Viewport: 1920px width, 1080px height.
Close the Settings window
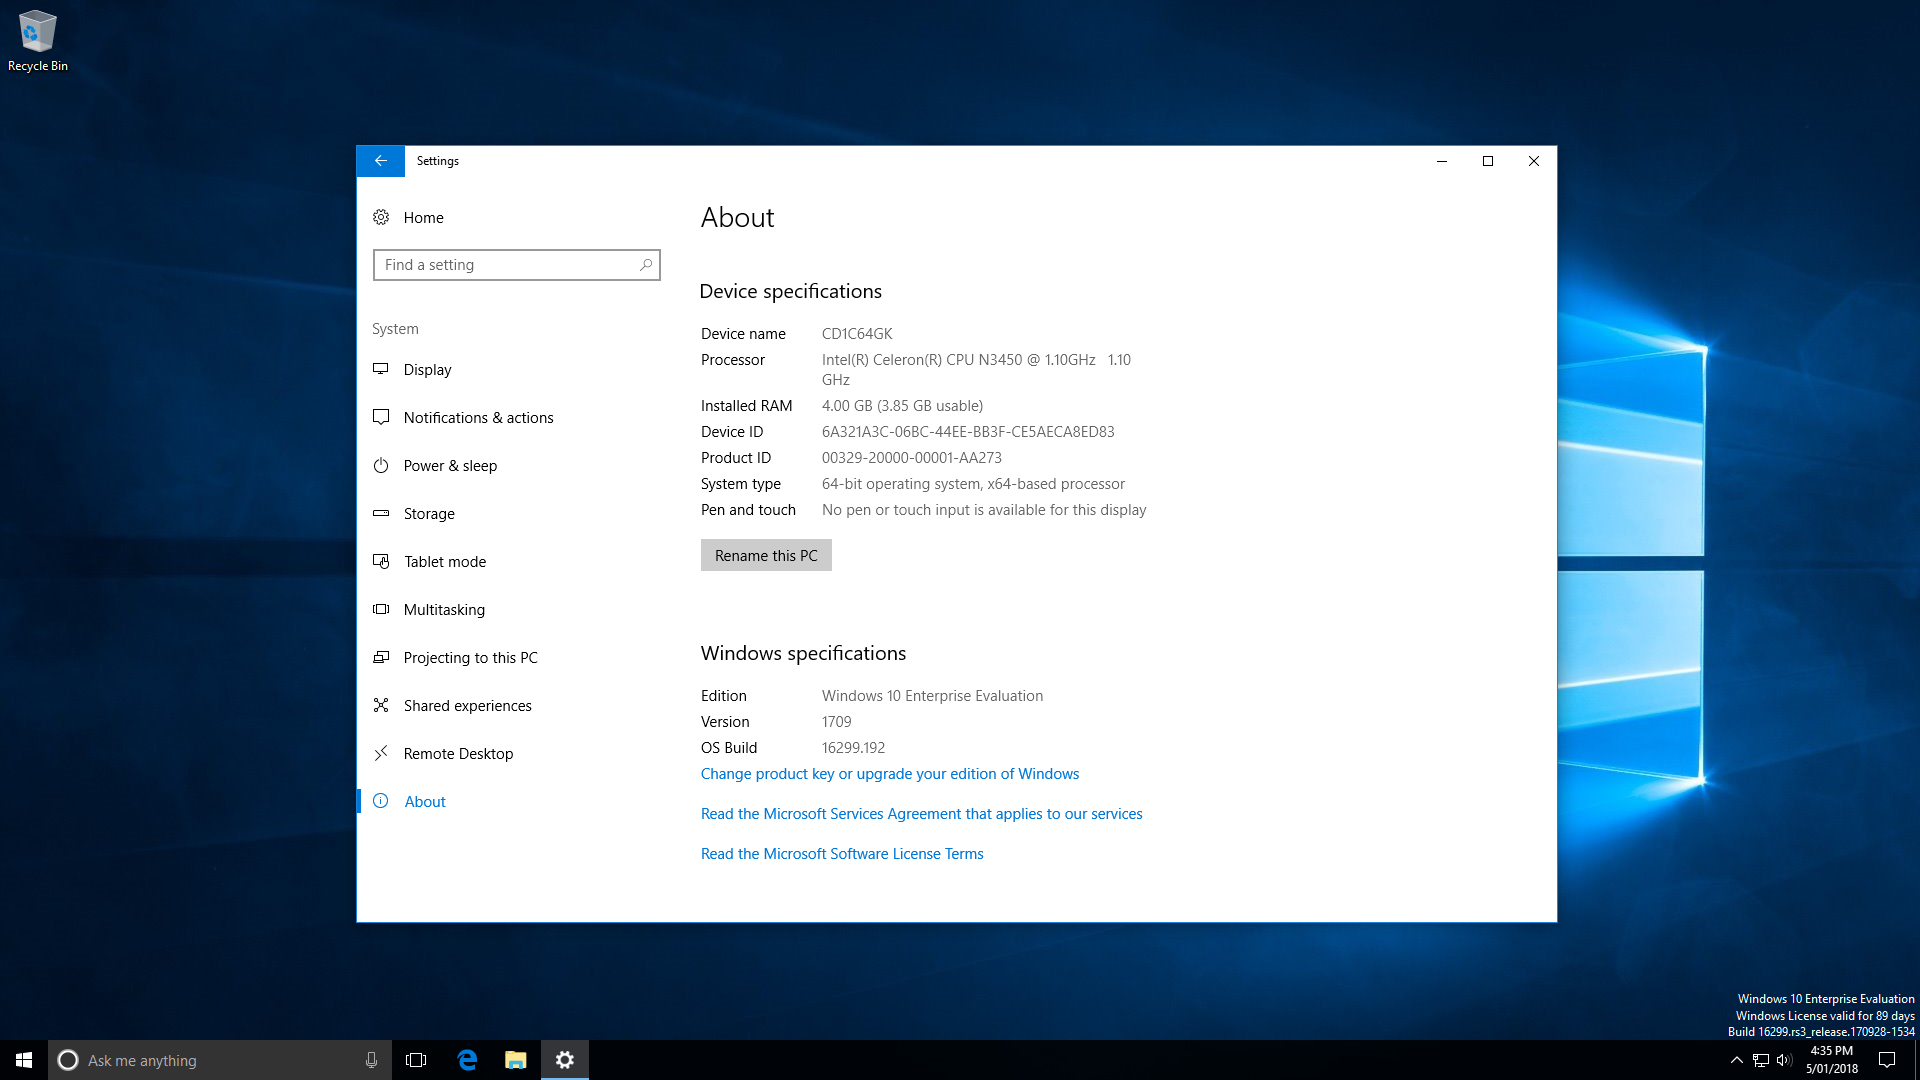pyautogui.click(x=1534, y=161)
